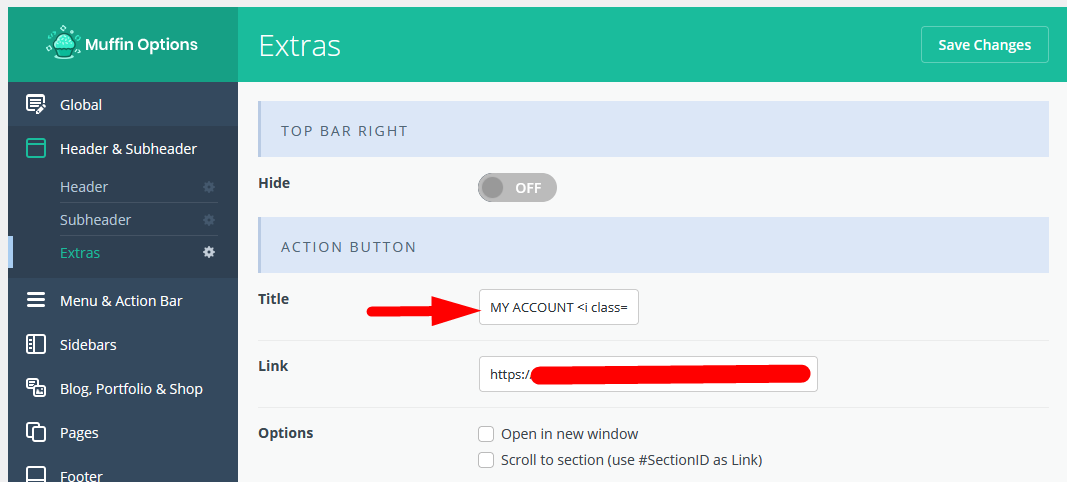Click the Pages stacked-sheets icon
Image resolution: width=1067 pixels, height=482 pixels.
35,432
